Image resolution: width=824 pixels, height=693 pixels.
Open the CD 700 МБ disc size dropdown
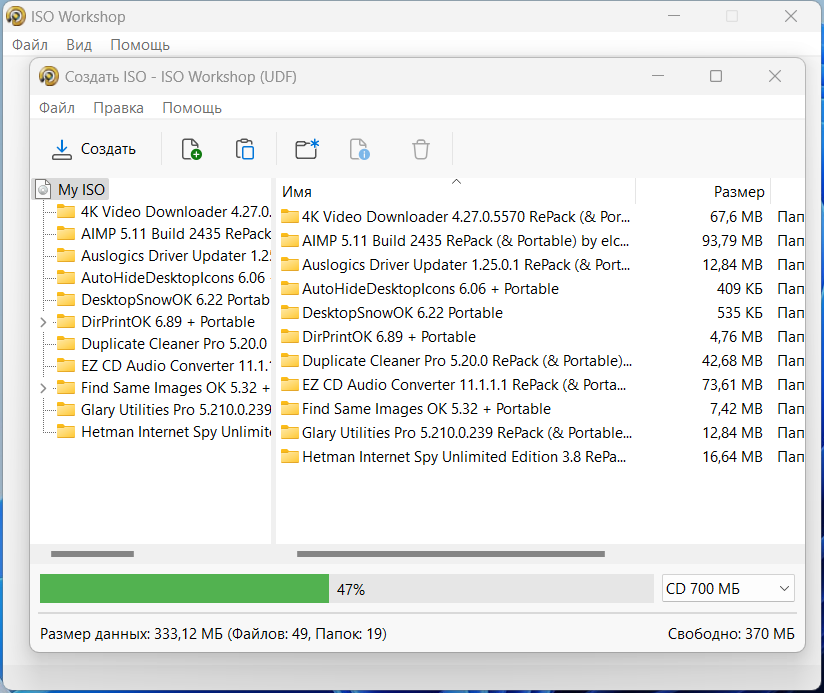click(x=728, y=588)
